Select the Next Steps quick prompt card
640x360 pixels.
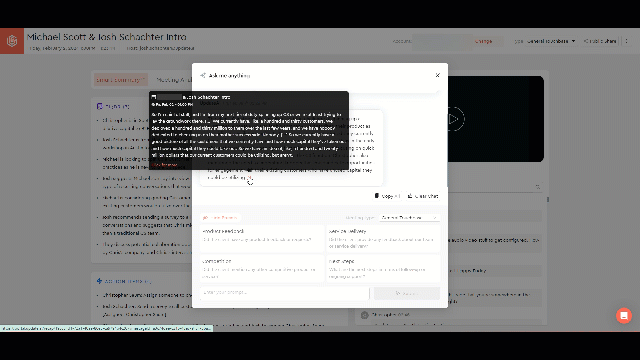tap(383, 268)
